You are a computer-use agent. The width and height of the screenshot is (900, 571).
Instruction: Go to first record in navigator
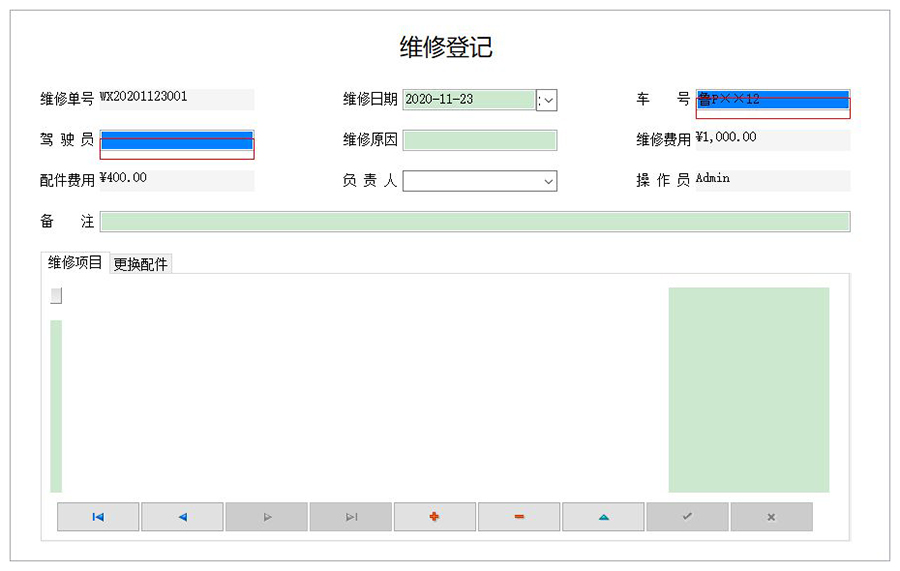coord(98,517)
